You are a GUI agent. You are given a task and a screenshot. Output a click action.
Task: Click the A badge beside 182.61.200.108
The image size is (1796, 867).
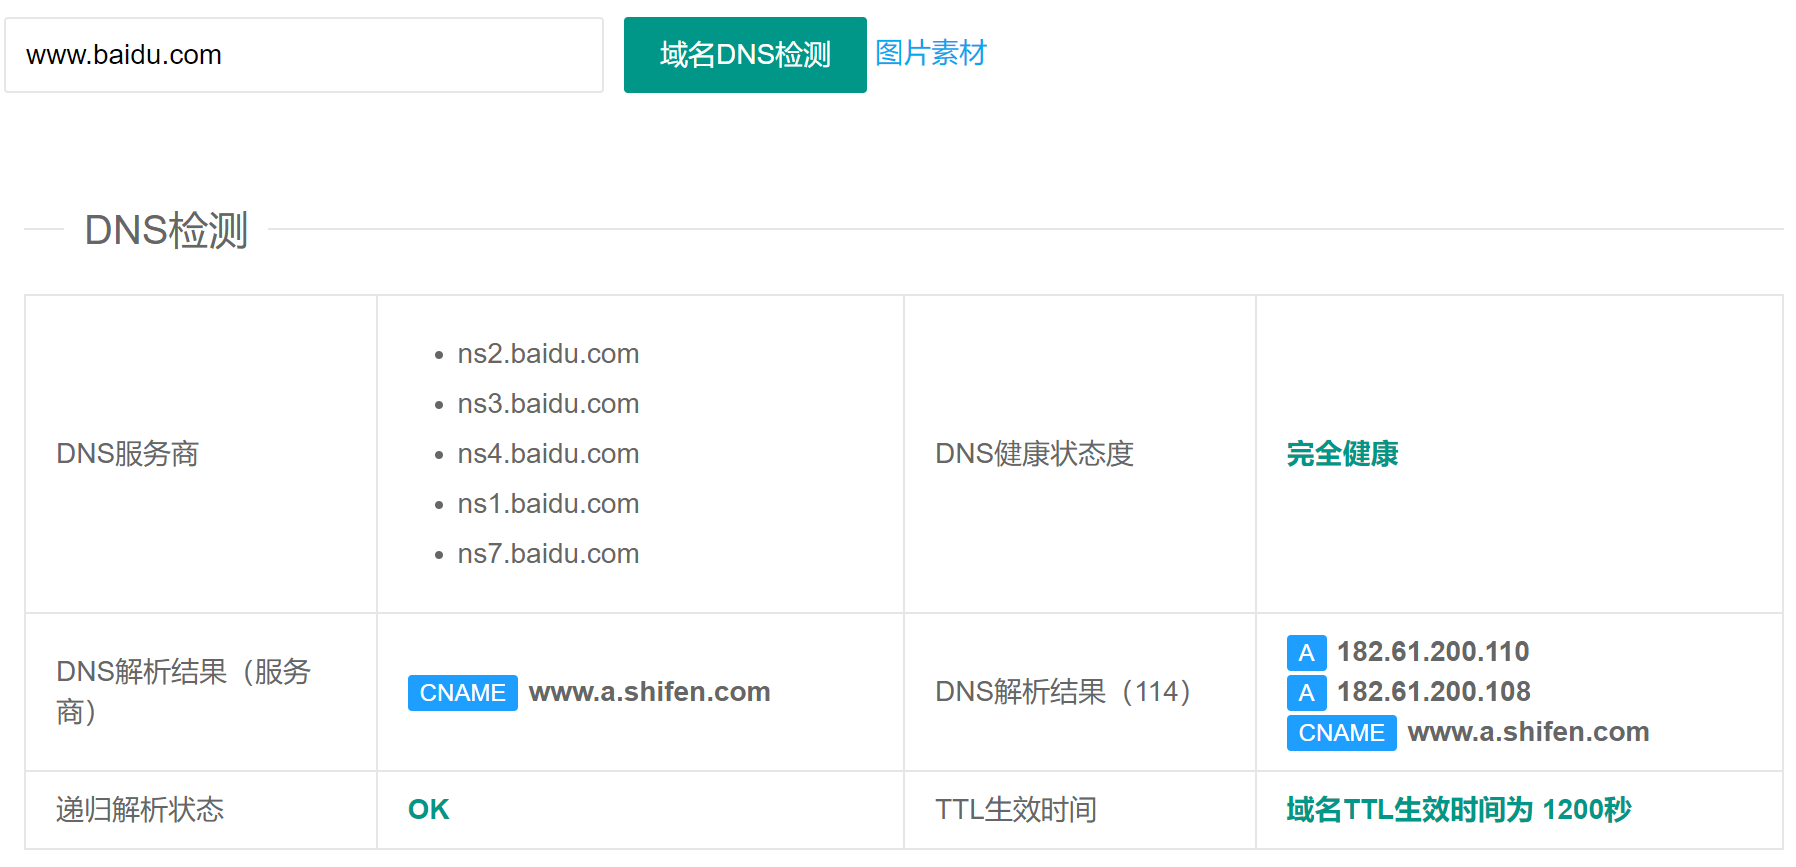1307,693
